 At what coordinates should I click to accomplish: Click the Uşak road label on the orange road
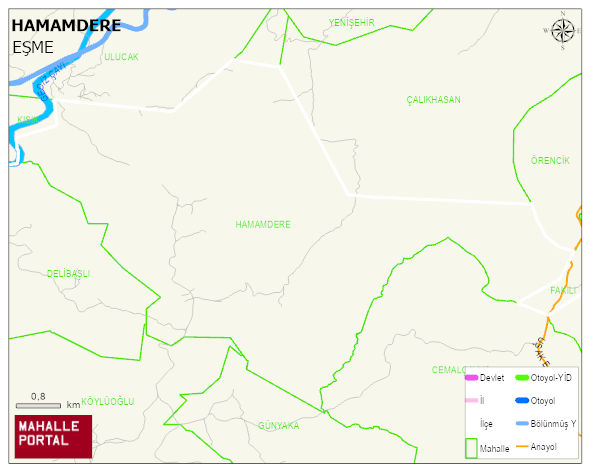543,352
